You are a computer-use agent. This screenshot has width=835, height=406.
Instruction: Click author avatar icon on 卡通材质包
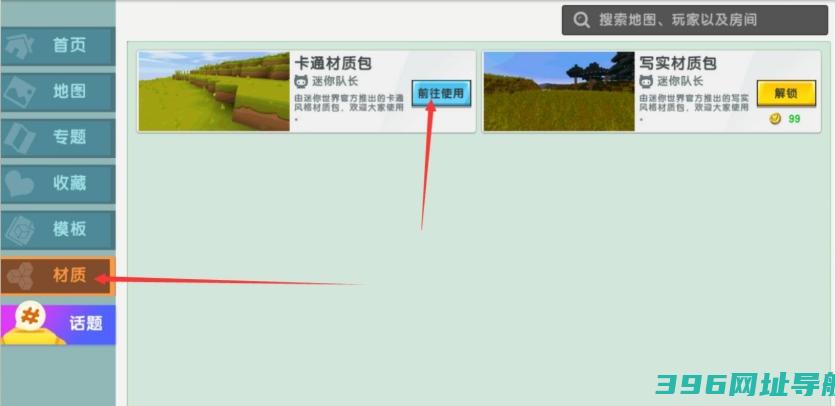click(301, 82)
